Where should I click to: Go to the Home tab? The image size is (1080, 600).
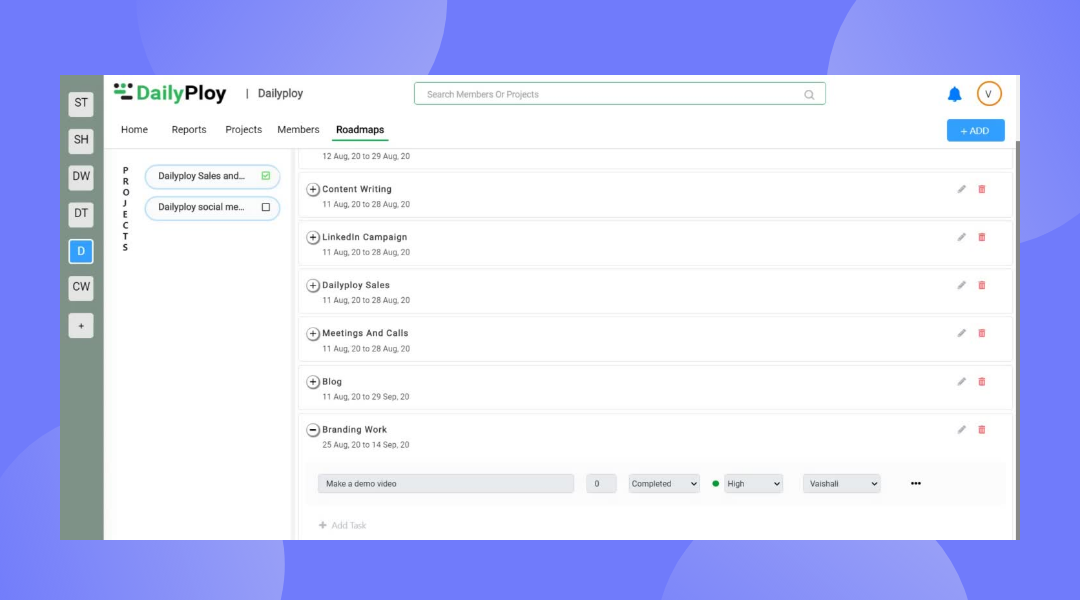[x=134, y=130]
